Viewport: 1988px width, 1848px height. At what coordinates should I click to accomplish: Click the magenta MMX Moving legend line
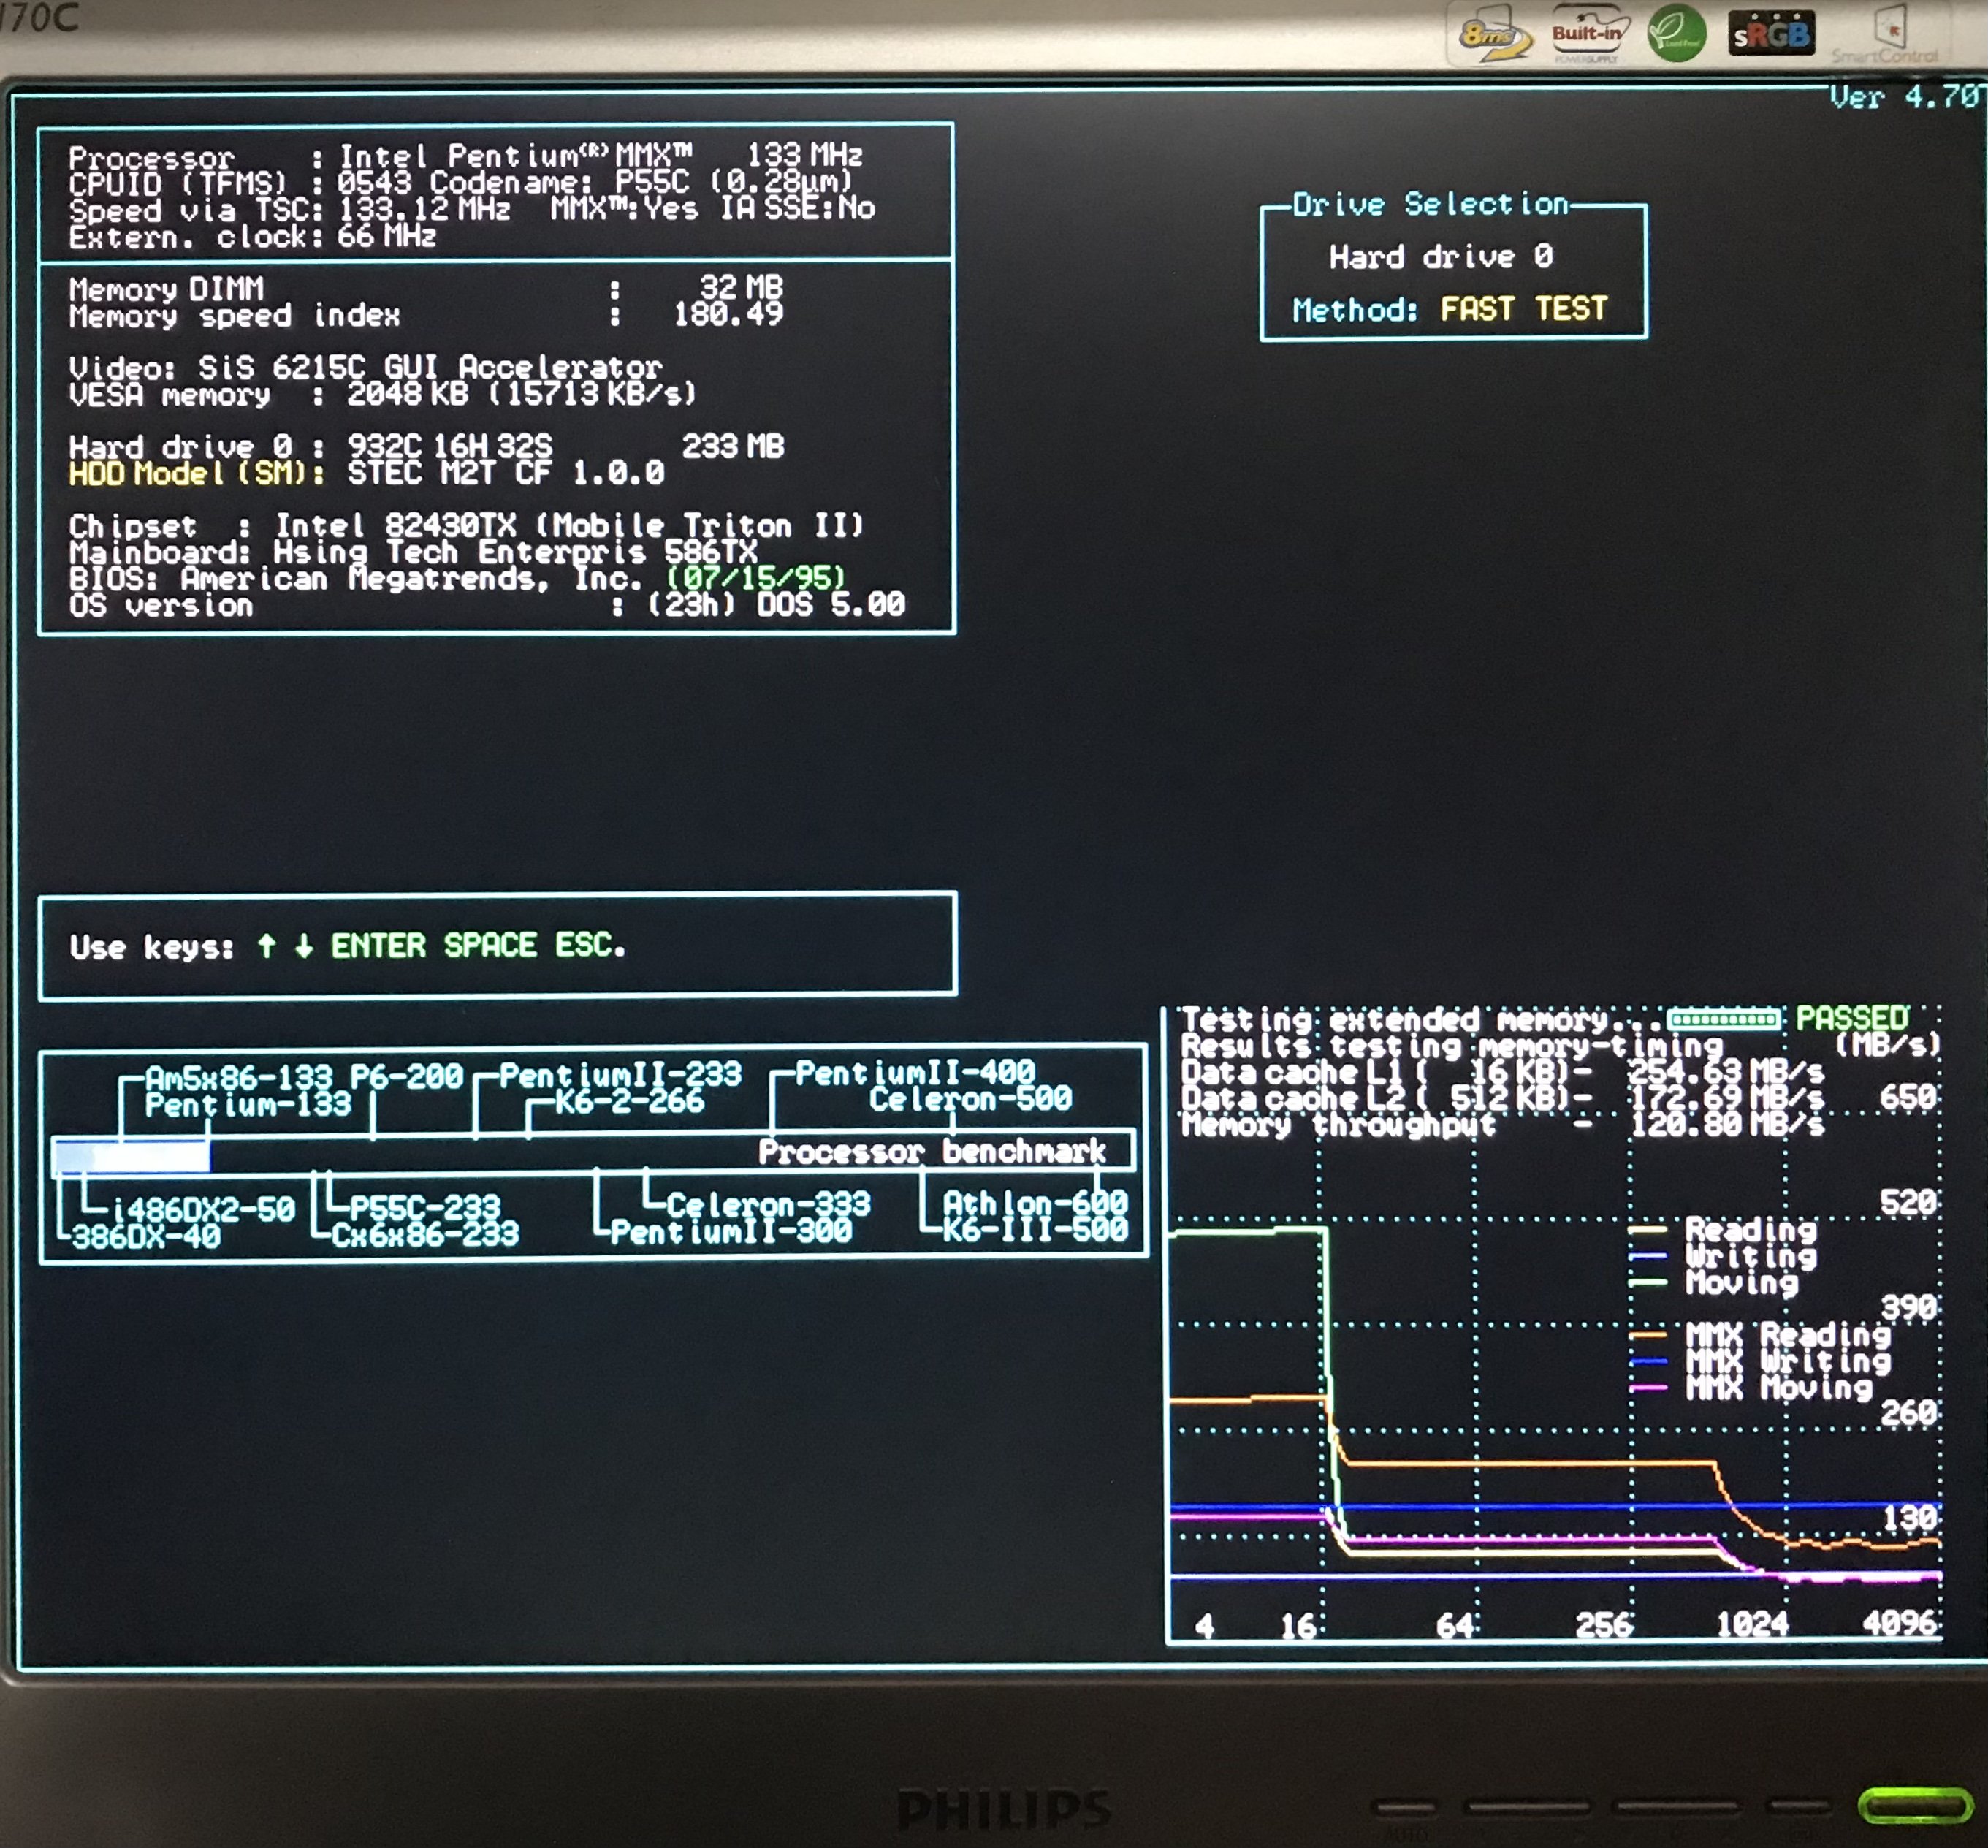click(1648, 1388)
